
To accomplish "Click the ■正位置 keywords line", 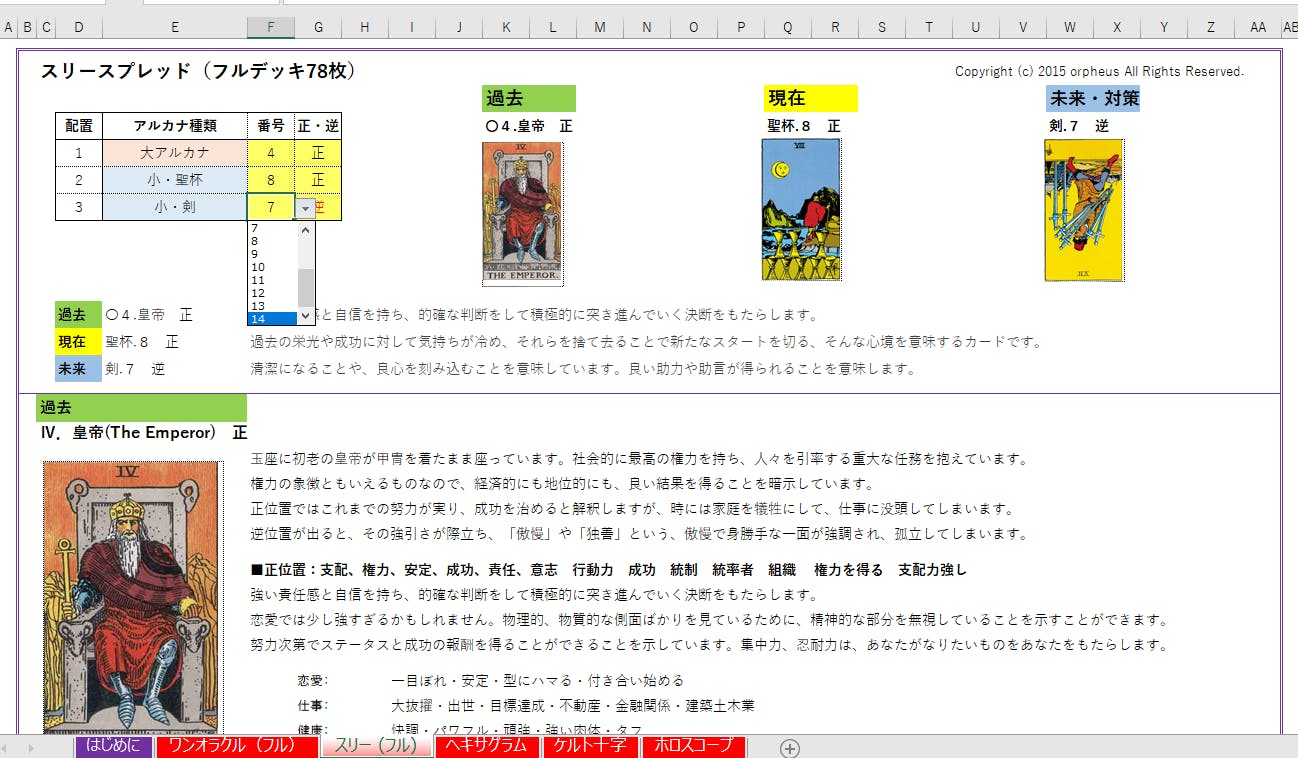I will tap(609, 570).
